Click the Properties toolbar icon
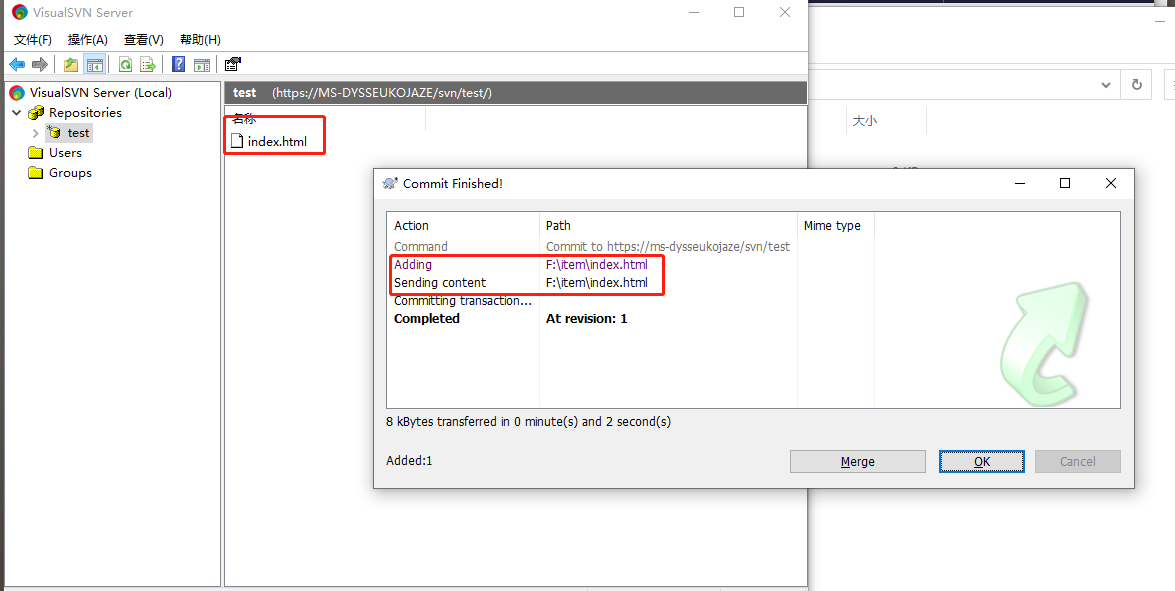This screenshot has height=591, width=1175. coord(233,65)
